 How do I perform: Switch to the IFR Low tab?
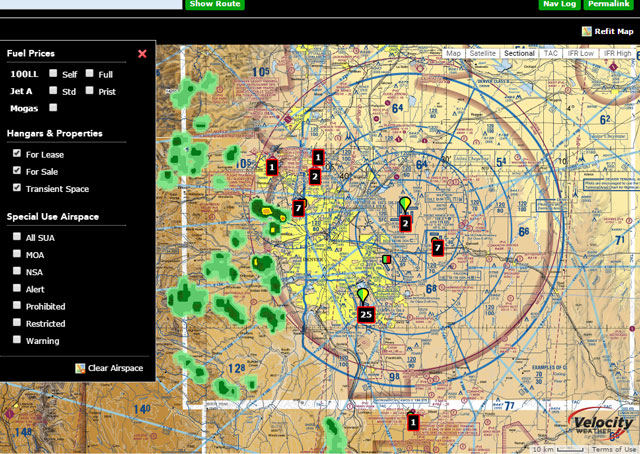coord(580,53)
